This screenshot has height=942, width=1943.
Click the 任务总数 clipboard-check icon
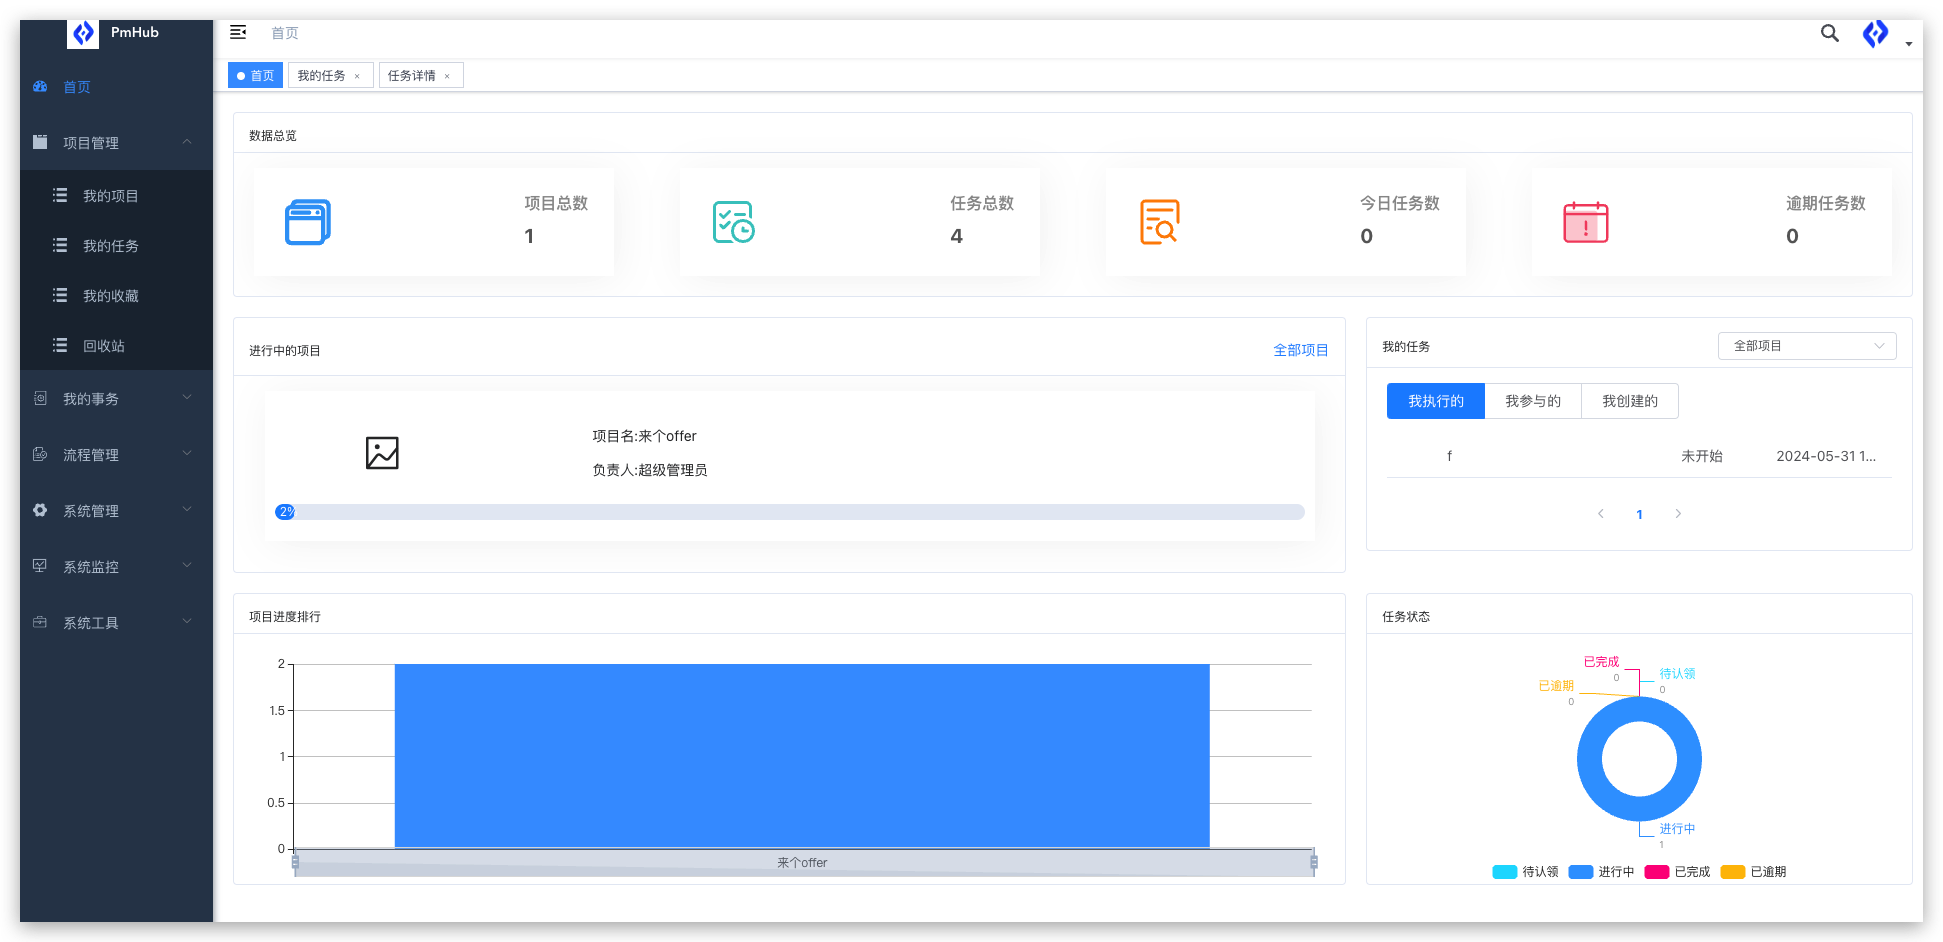click(x=733, y=221)
